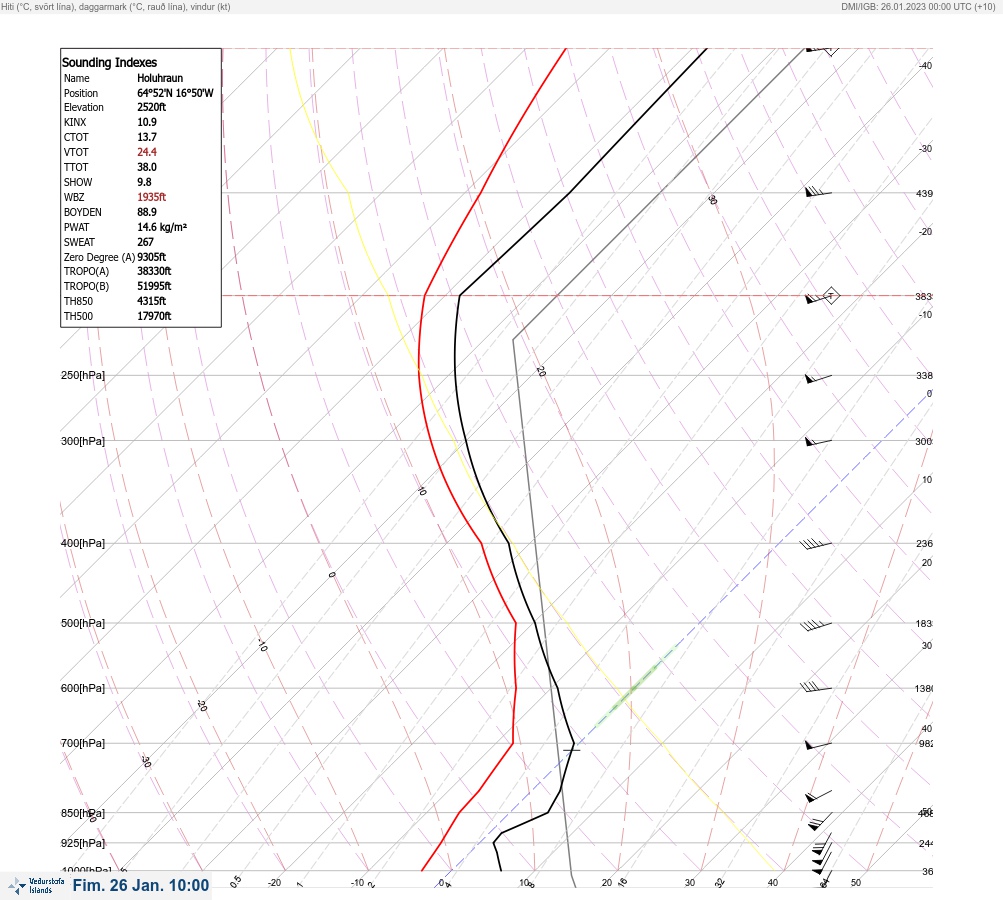1003x900 pixels.
Task: Click the red VTOT value 24.4
Action: [x=146, y=152]
